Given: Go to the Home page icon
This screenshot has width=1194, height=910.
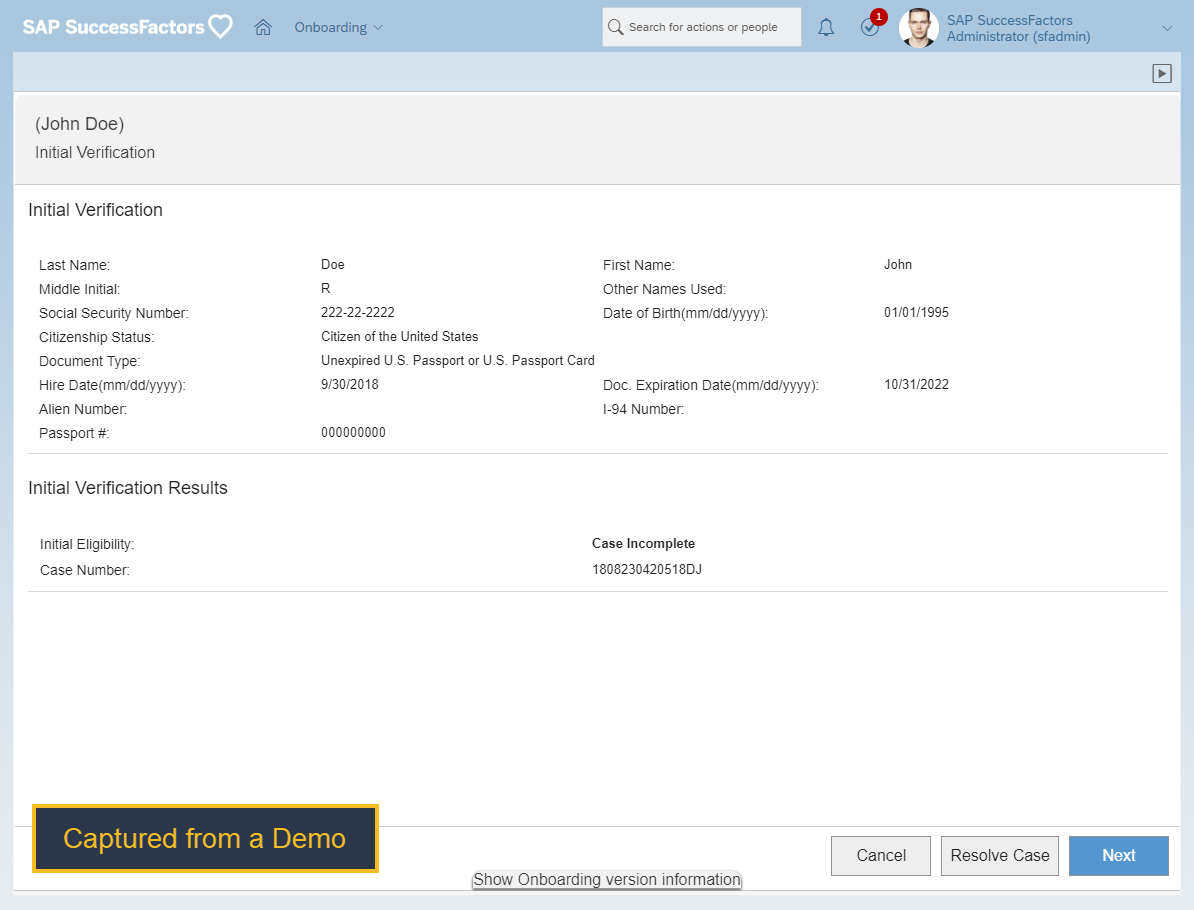Looking at the screenshot, I should pos(263,27).
